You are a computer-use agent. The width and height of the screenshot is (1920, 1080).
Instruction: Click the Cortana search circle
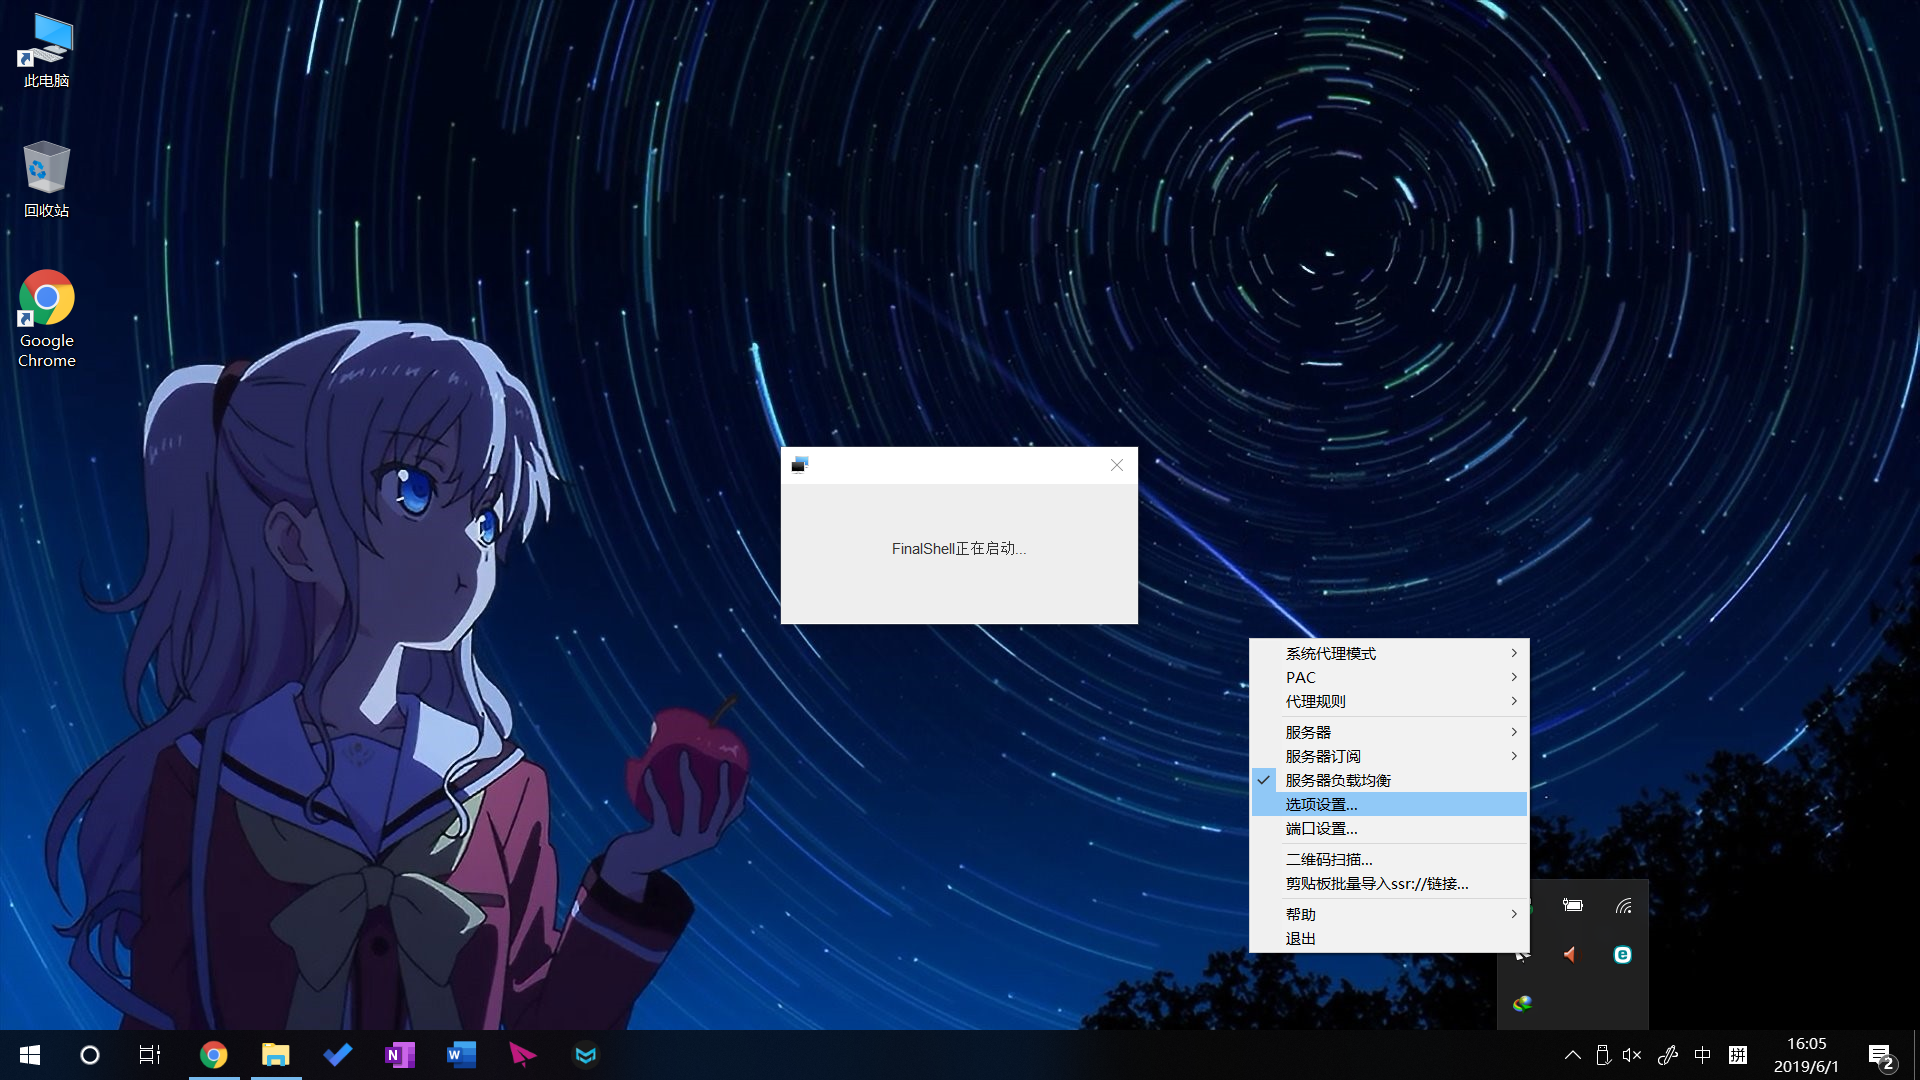[x=90, y=1055]
